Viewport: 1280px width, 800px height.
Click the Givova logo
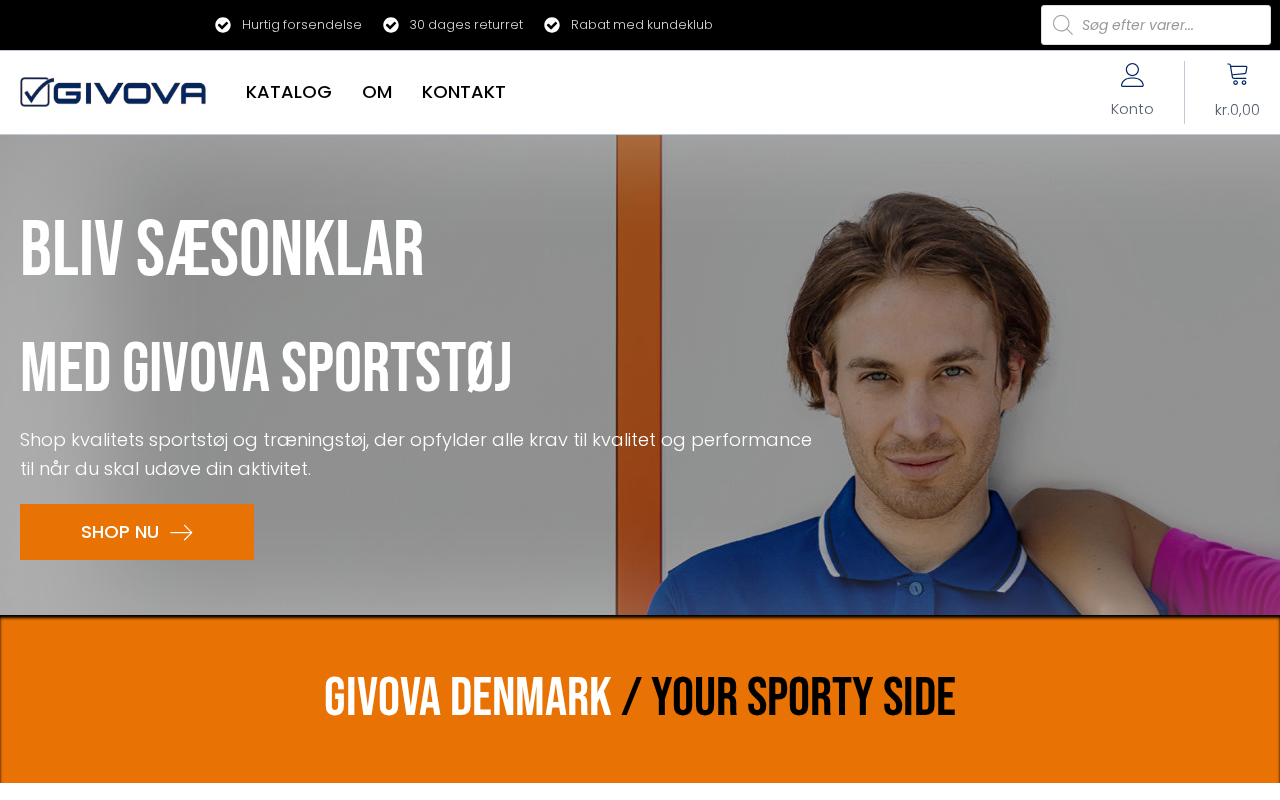pyautogui.click(x=113, y=92)
